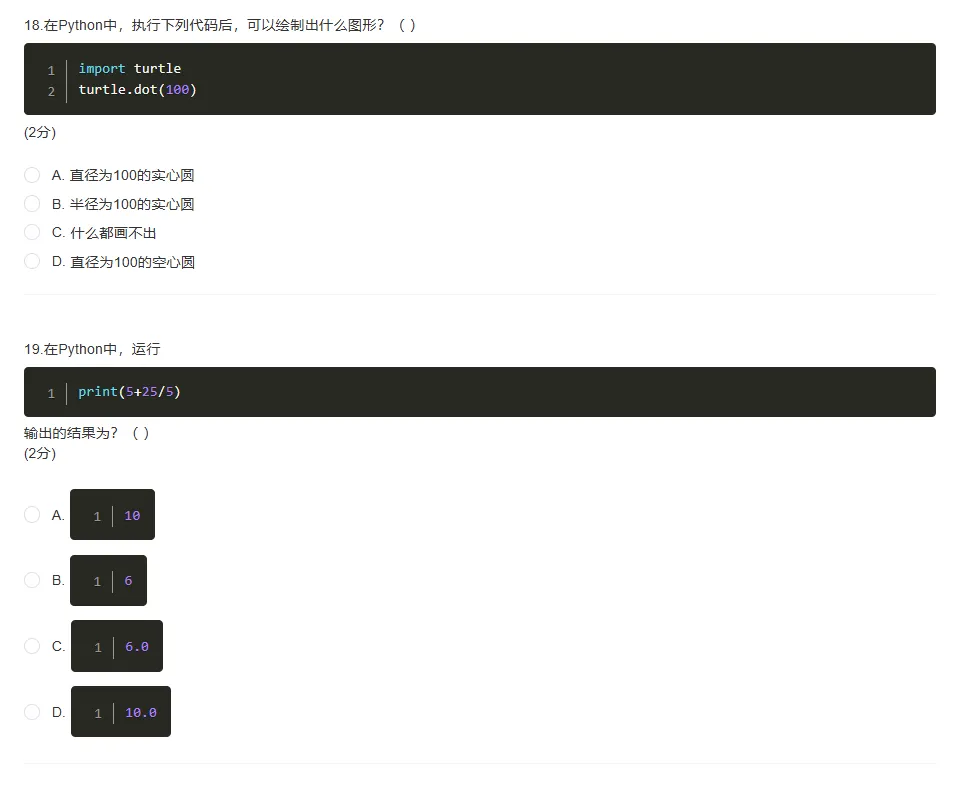Image resolution: width=978 pixels, height=788 pixels.
Task: Choose question 19 radio for answer 10.0
Action: (32, 712)
